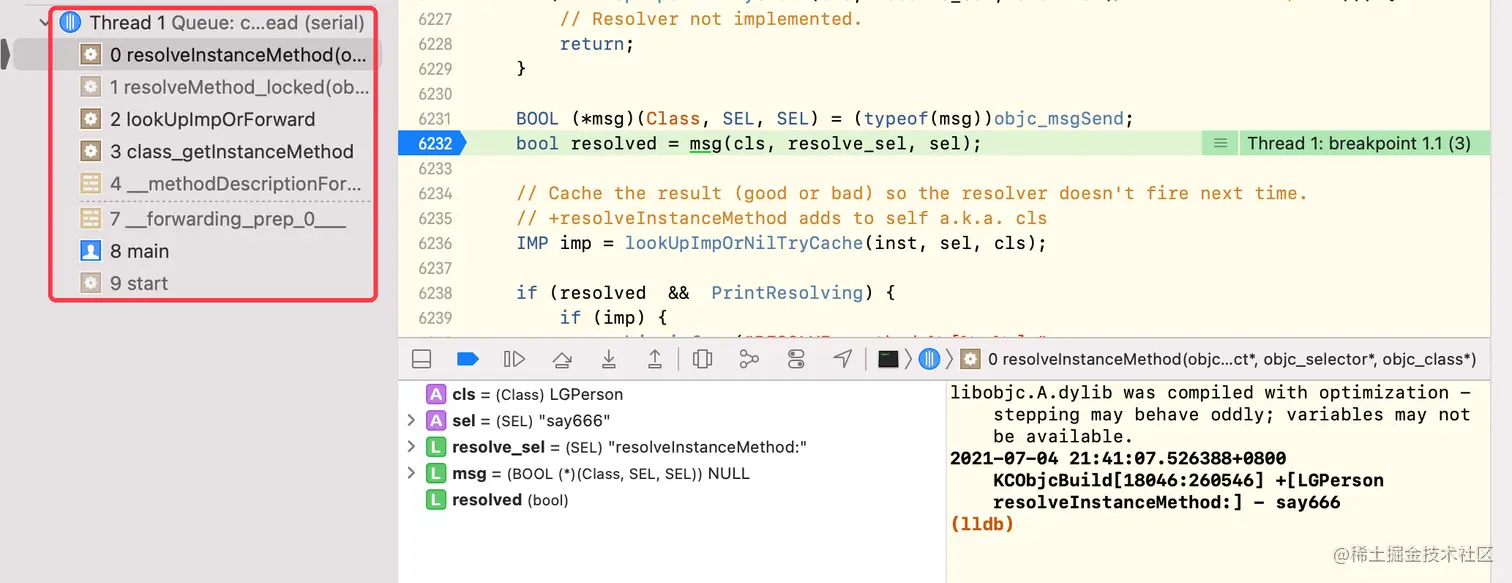Screen dimensions: 1512x583
Task: Click line number 6236 in the gutter
Action: (x=435, y=243)
